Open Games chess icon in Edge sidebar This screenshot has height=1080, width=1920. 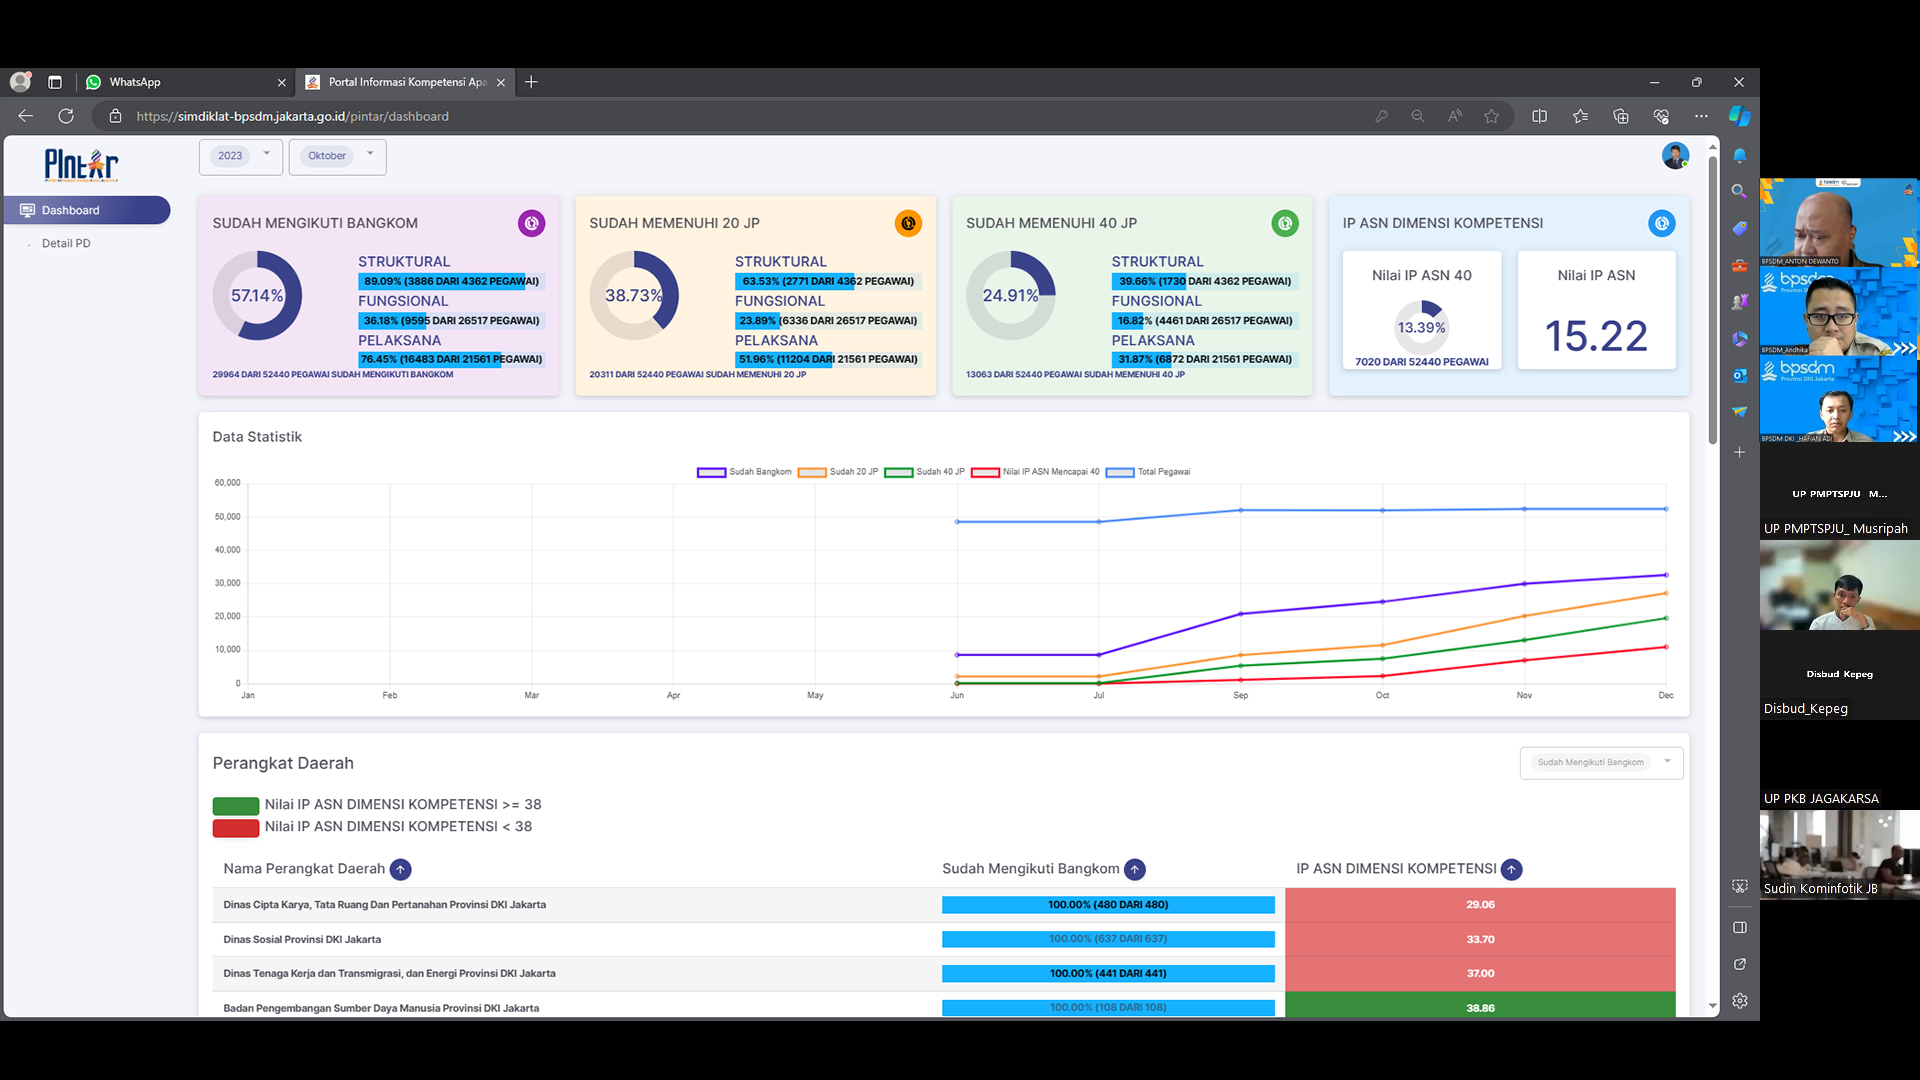click(1740, 302)
